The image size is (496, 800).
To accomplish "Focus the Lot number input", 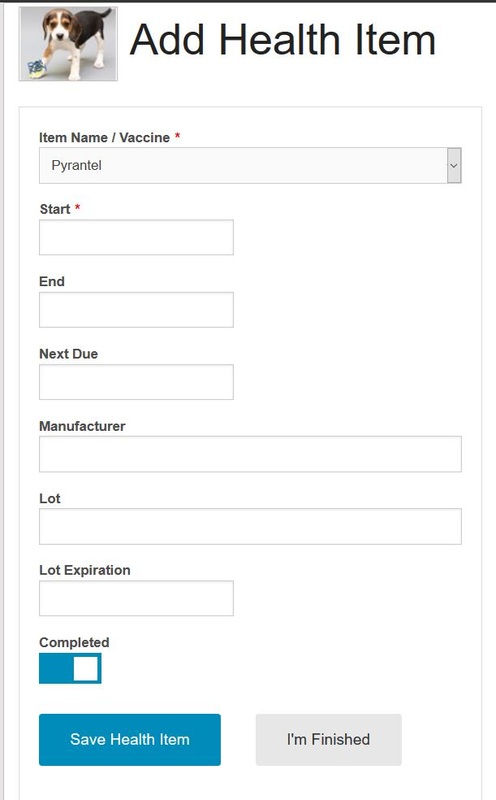I will click(250, 527).
